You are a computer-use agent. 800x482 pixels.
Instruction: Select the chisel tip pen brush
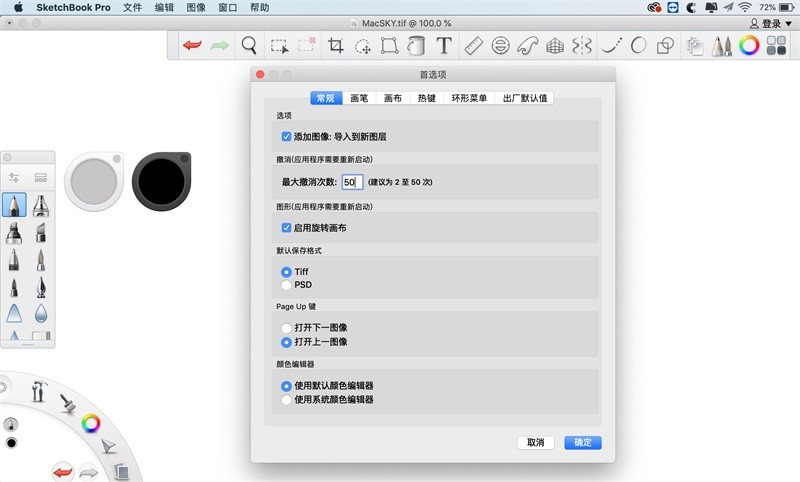[41, 232]
